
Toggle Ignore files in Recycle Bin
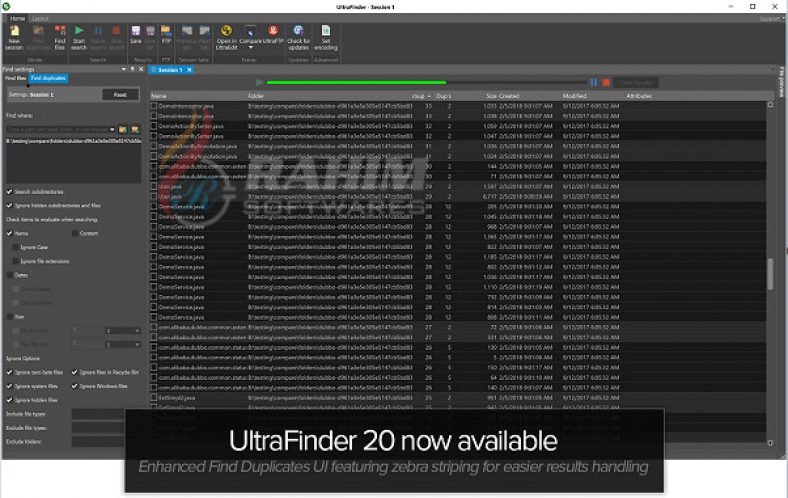[74, 372]
